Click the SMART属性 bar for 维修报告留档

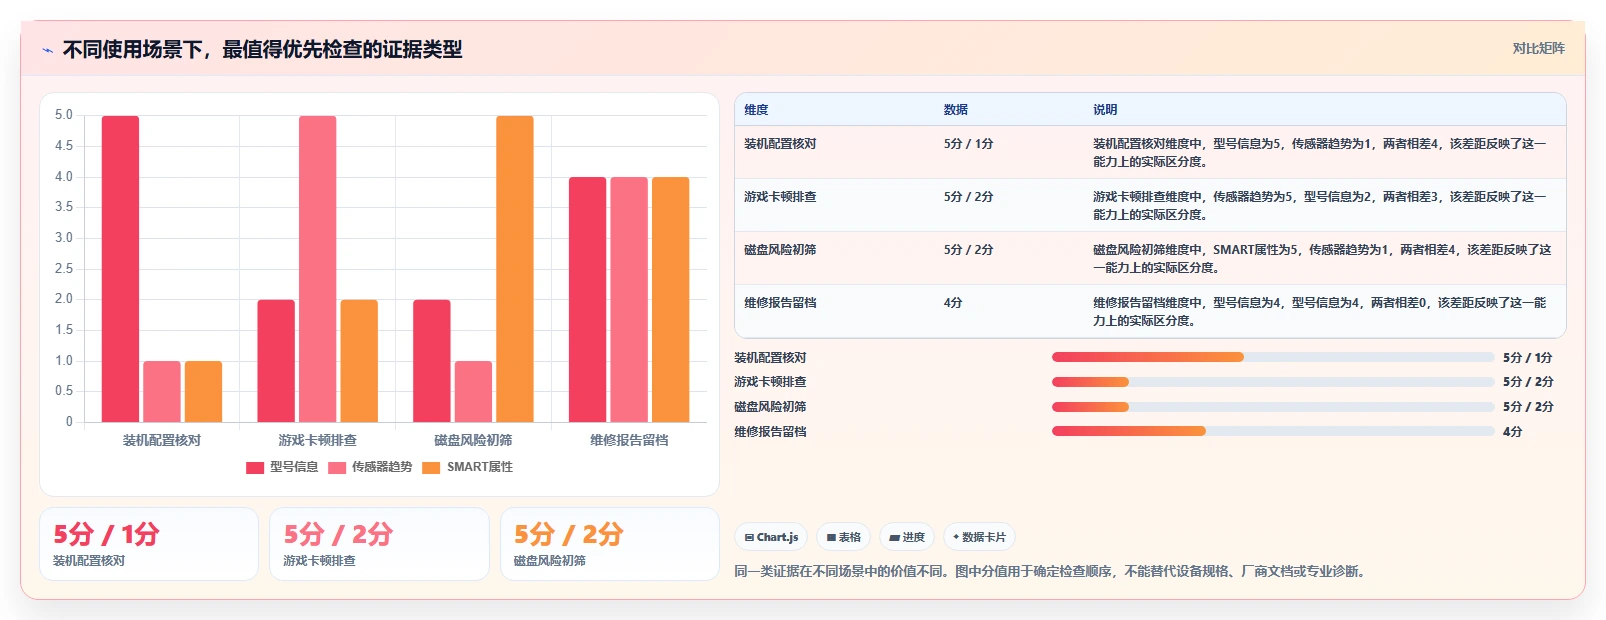point(671,300)
